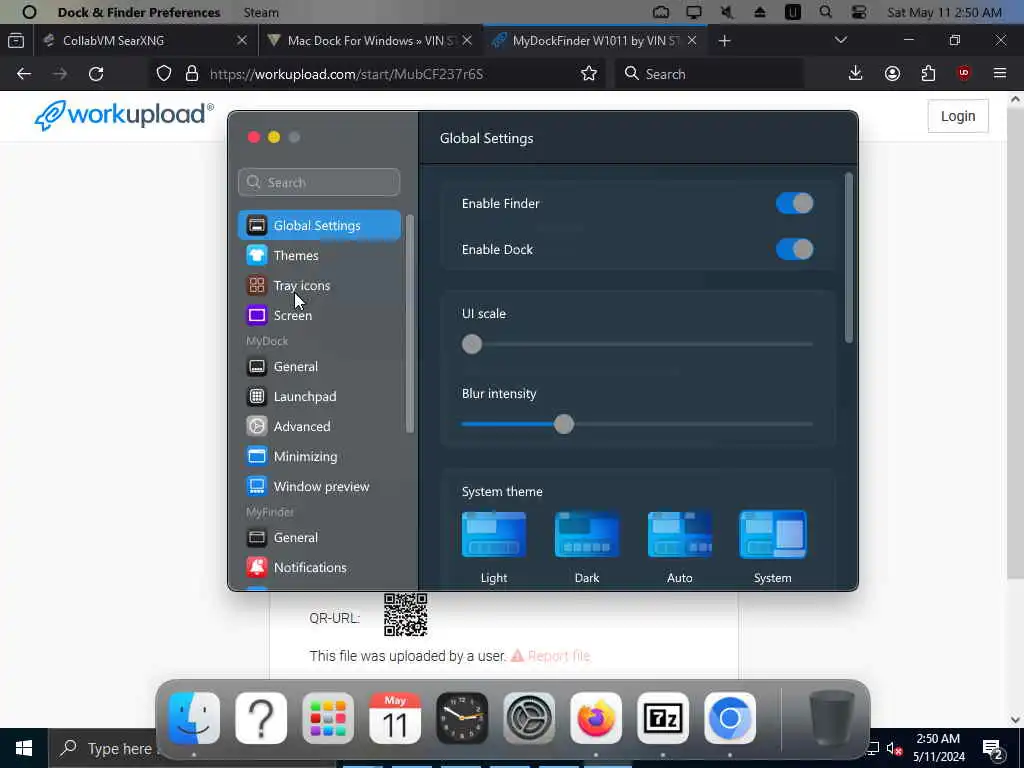Open General under MyDock
The image size is (1024, 768).
click(319, 366)
